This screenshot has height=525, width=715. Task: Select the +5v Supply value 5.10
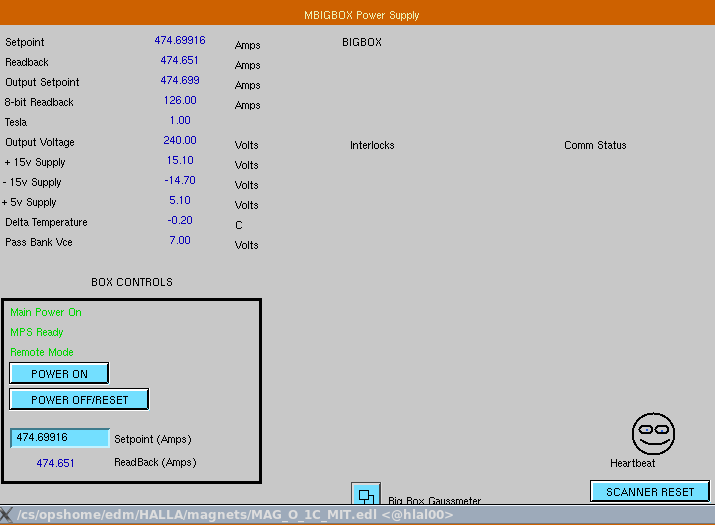[x=180, y=201]
